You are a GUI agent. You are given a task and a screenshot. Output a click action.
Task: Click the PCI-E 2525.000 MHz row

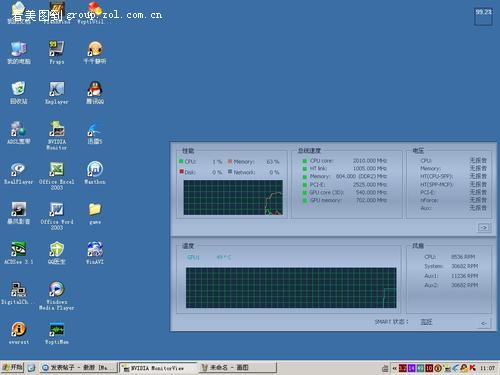point(344,184)
